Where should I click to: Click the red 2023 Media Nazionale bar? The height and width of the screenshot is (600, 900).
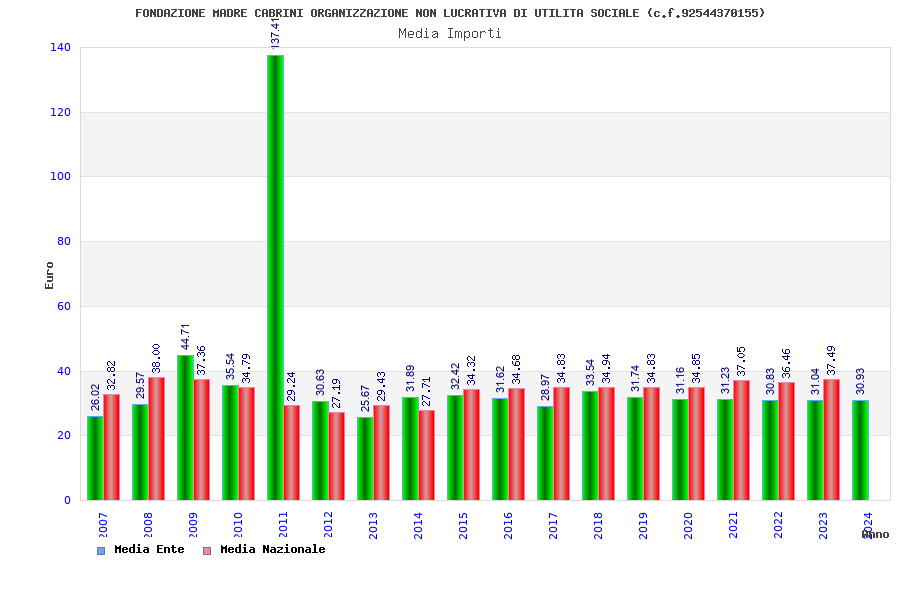pyautogui.click(x=832, y=440)
